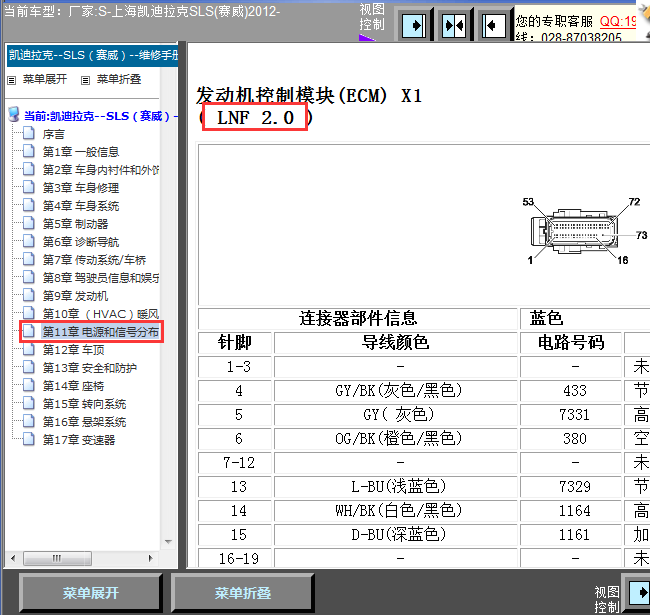
Task: Click the bottom 菜单展开 button
Action: pyautogui.click(x=91, y=593)
